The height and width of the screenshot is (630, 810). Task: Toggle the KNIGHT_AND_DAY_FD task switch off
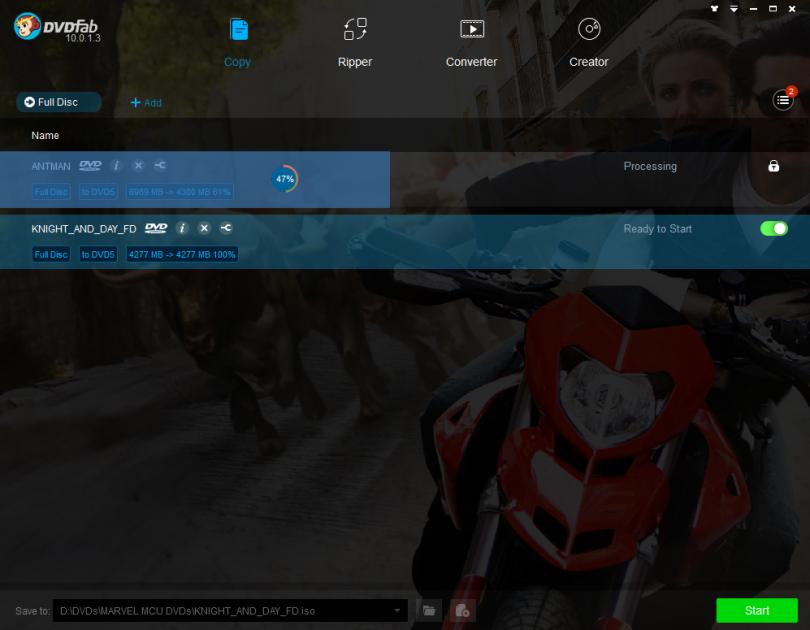point(774,228)
